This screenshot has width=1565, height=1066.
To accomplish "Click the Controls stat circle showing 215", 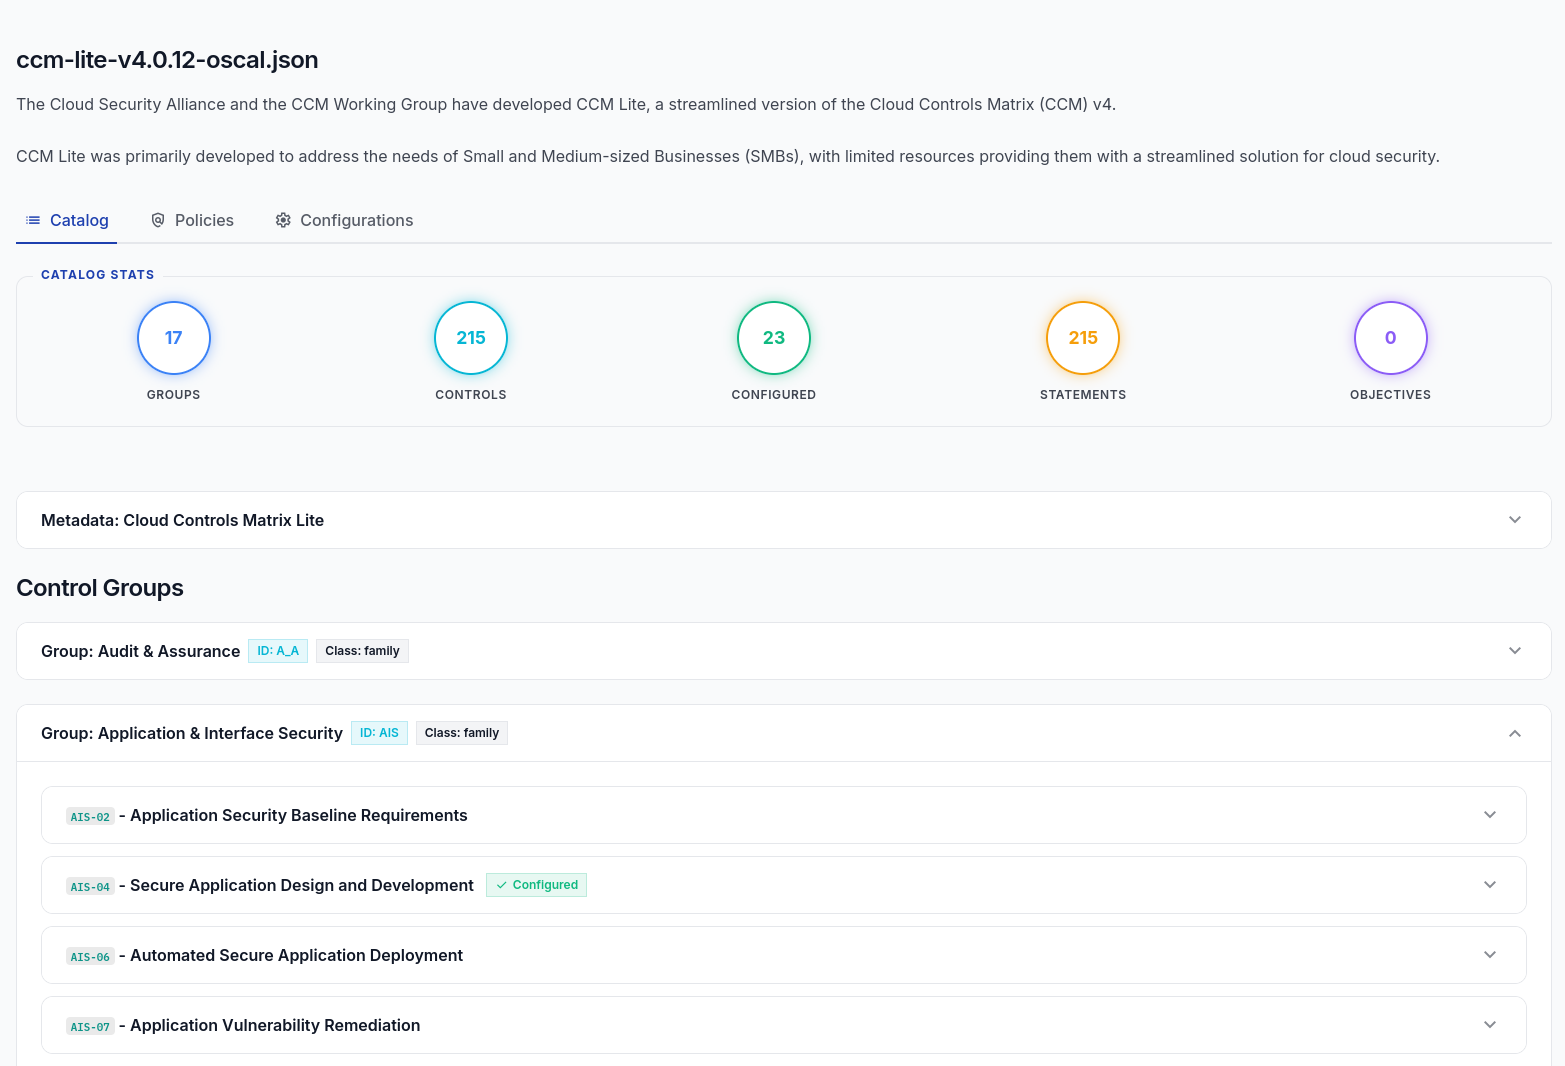I will tap(470, 338).
